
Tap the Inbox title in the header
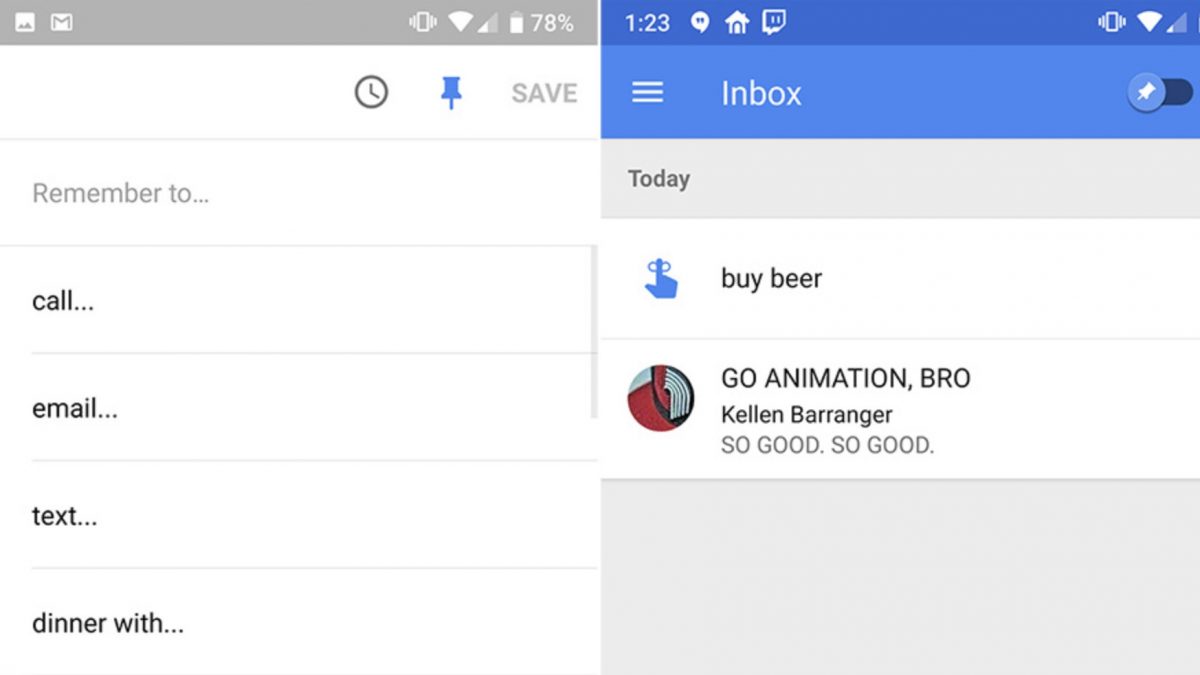coord(761,93)
